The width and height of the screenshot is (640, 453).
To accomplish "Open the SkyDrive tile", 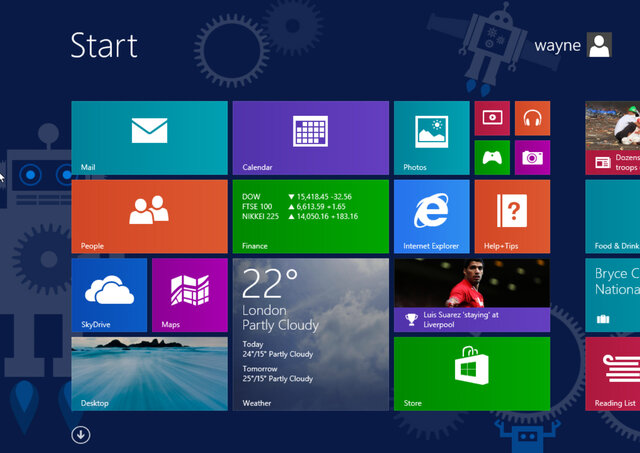I will pyautogui.click(x=109, y=295).
